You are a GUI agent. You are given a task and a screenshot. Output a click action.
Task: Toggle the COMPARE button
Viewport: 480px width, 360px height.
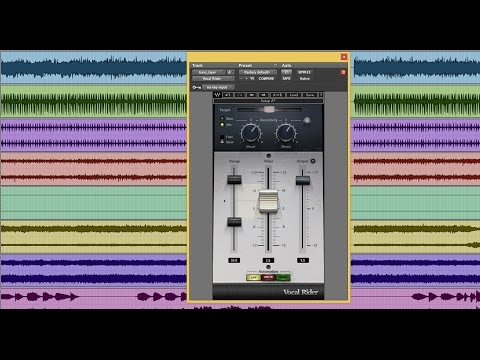(x=266, y=78)
